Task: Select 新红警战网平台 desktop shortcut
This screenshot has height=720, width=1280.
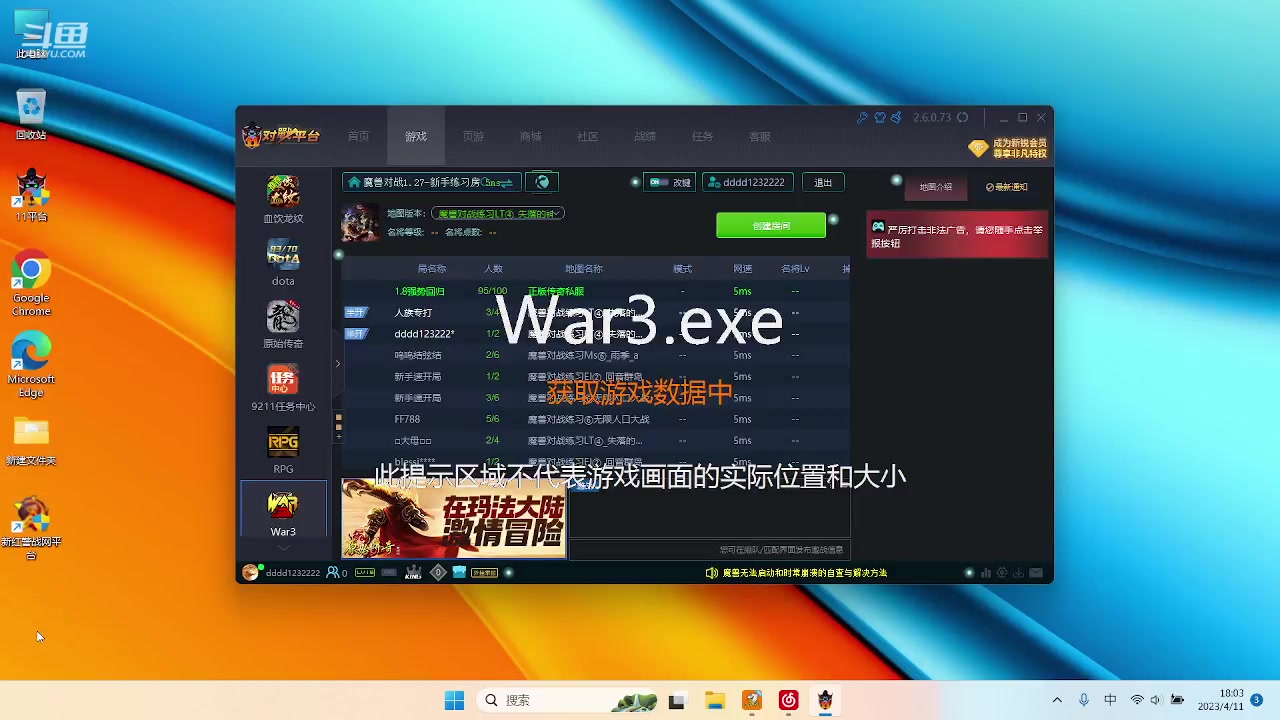Action: (x=31, y=528)
